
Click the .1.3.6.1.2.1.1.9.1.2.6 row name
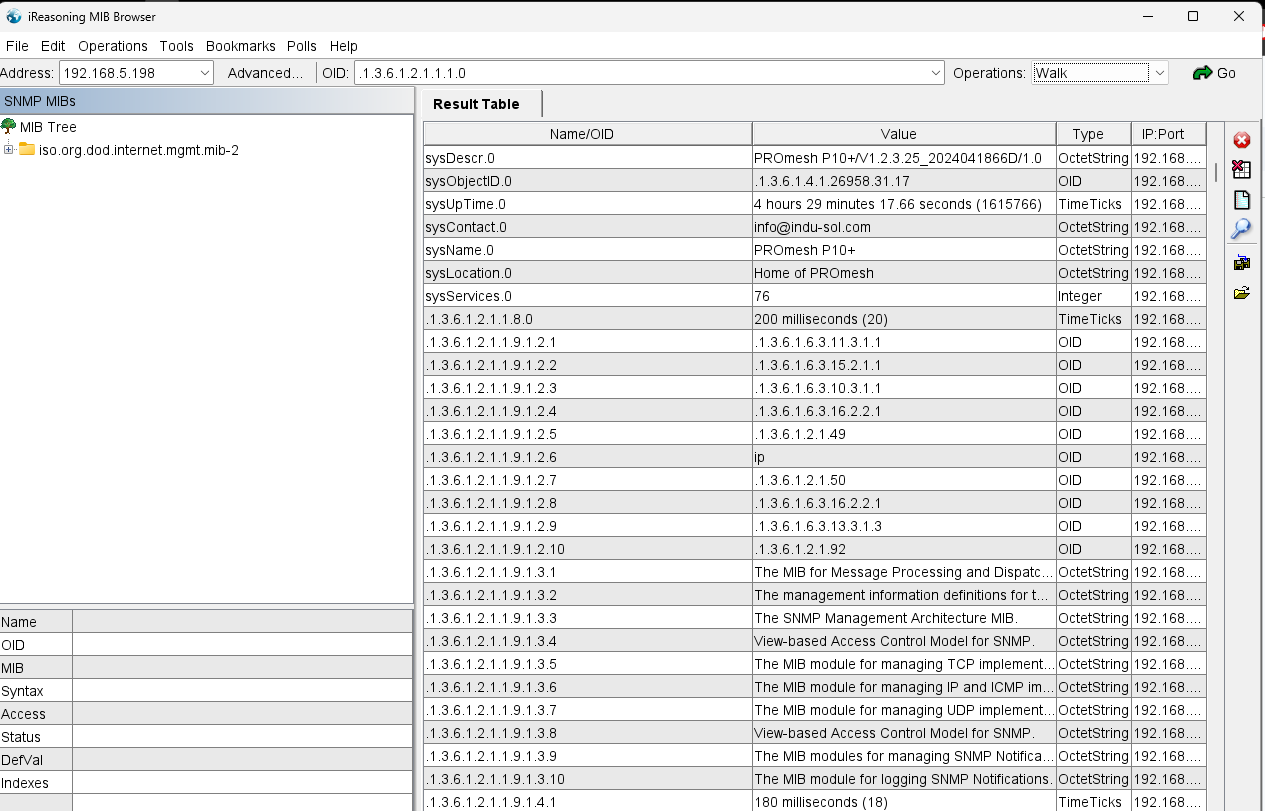pos(588,457)
